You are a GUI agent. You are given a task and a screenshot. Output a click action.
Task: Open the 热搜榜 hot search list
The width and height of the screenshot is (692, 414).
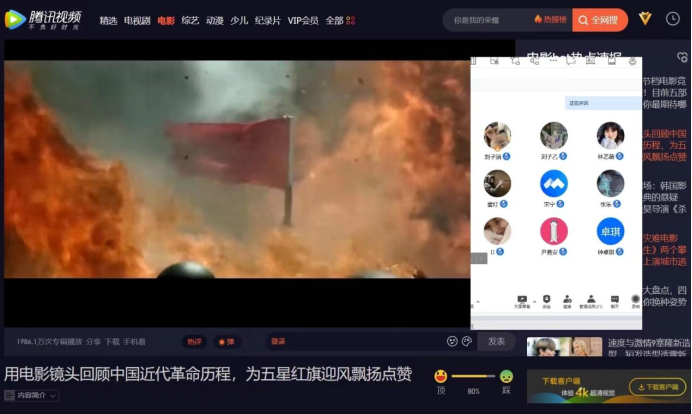pos(550,19)
